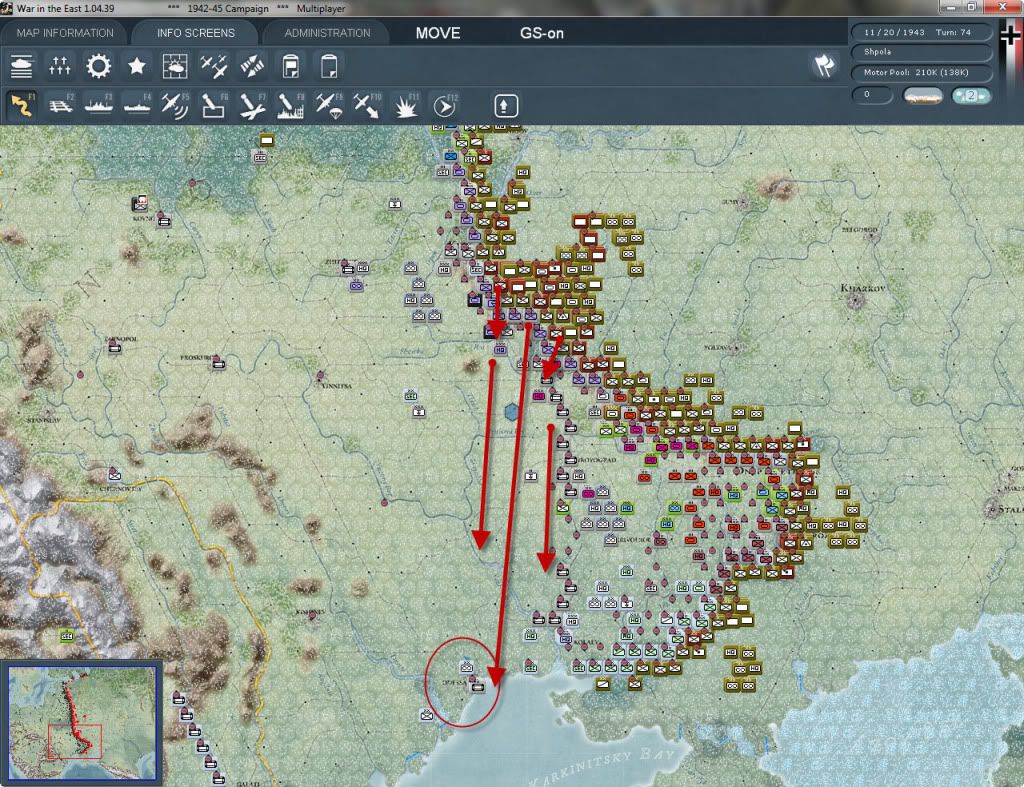Click the Motor Pool 210K readout
The width and height of the screenshot is (1024, 787).
pos(921,72)
